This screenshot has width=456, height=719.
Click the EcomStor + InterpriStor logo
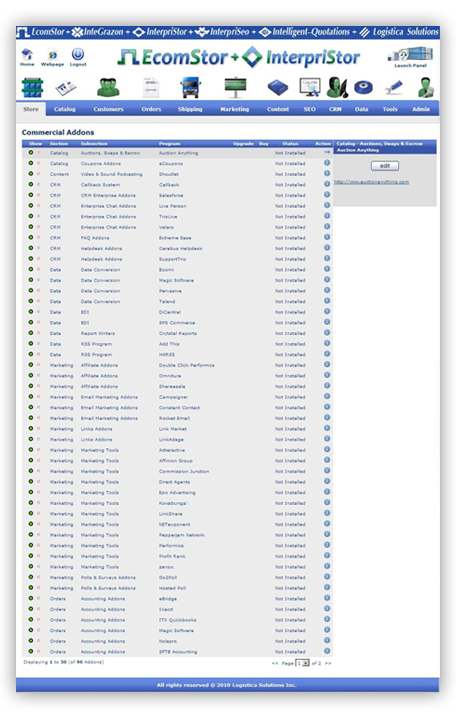point(239,57)
